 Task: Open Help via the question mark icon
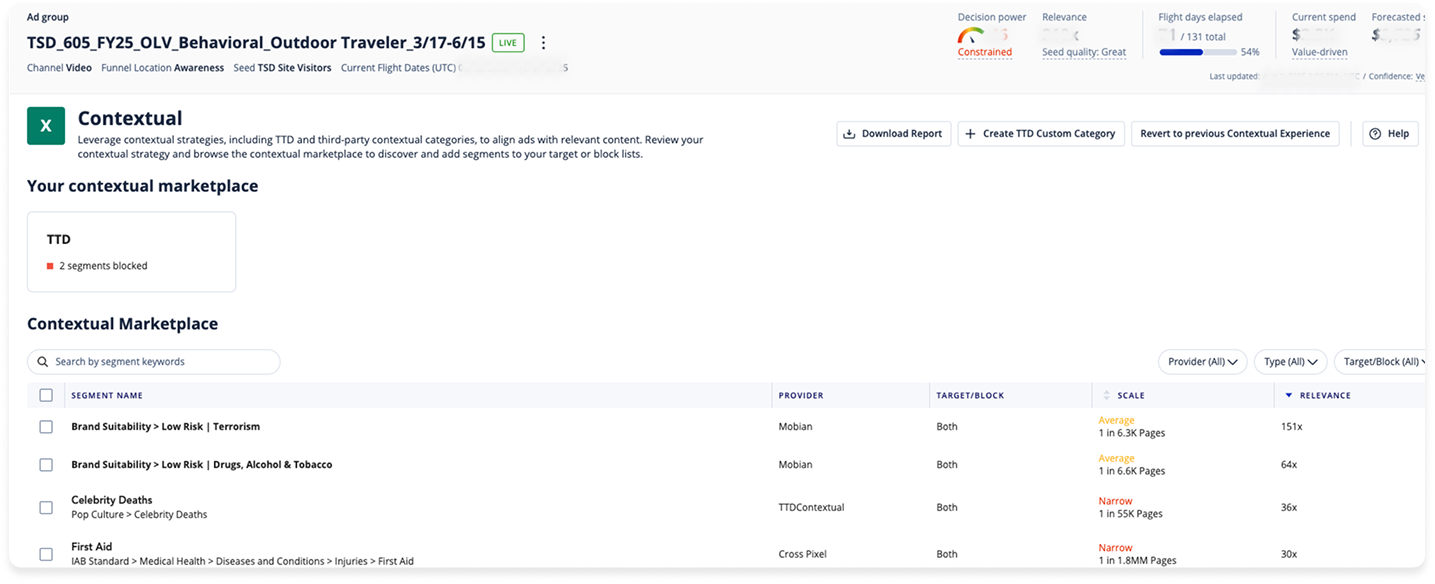coord(1375,133)
